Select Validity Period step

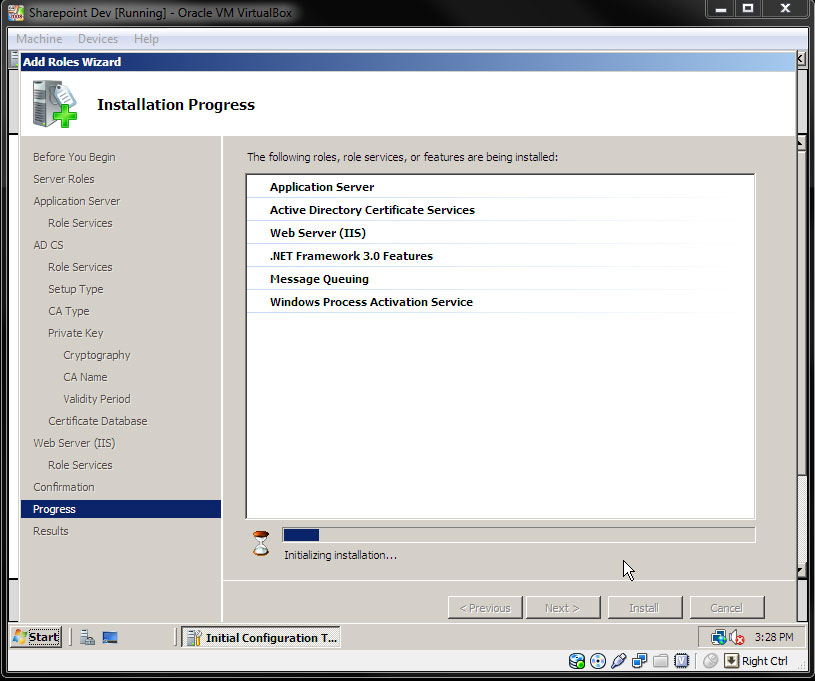97,399
